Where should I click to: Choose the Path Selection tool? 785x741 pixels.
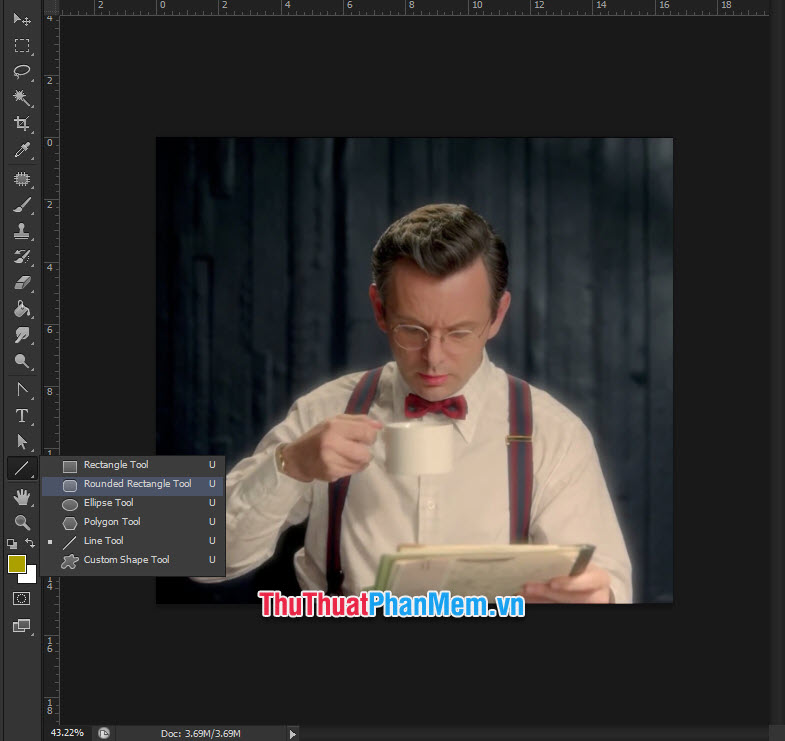coord(22,442)
